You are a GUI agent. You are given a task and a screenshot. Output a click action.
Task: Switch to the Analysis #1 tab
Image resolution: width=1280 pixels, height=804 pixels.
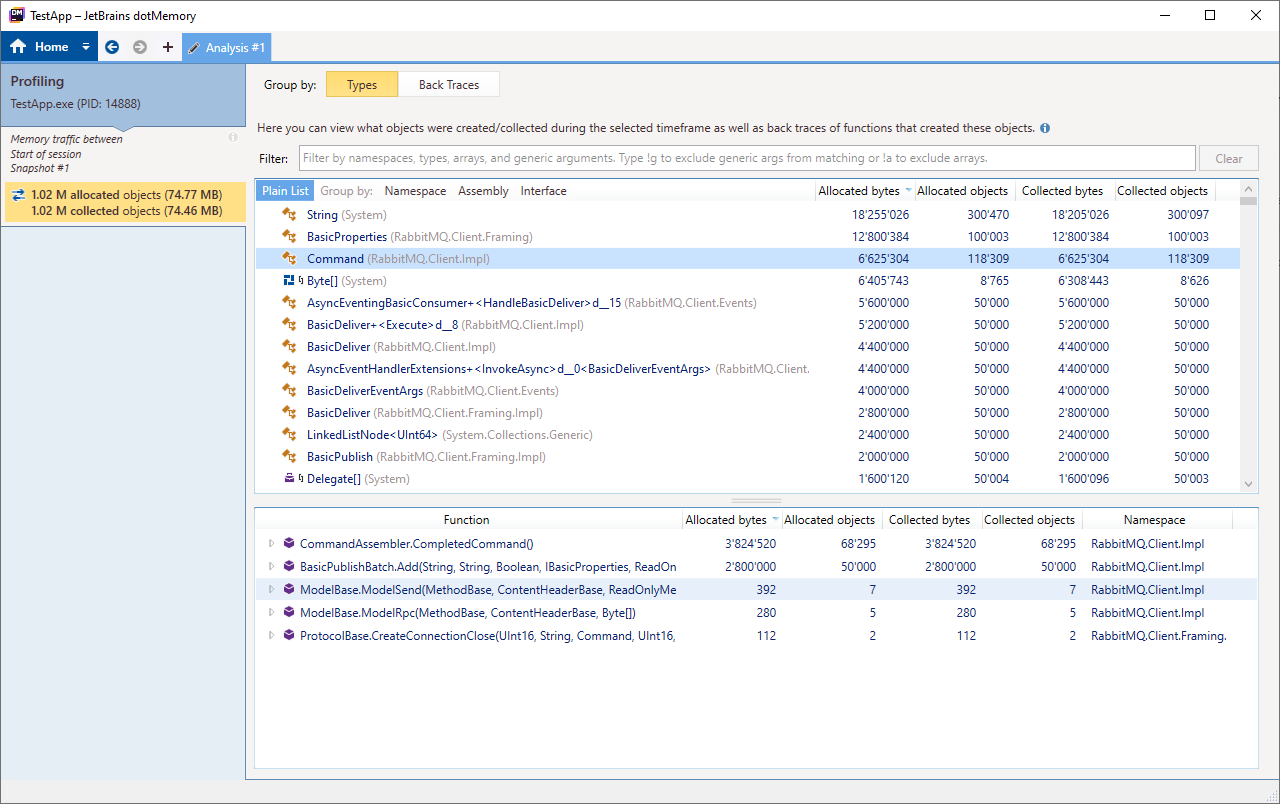226,47
